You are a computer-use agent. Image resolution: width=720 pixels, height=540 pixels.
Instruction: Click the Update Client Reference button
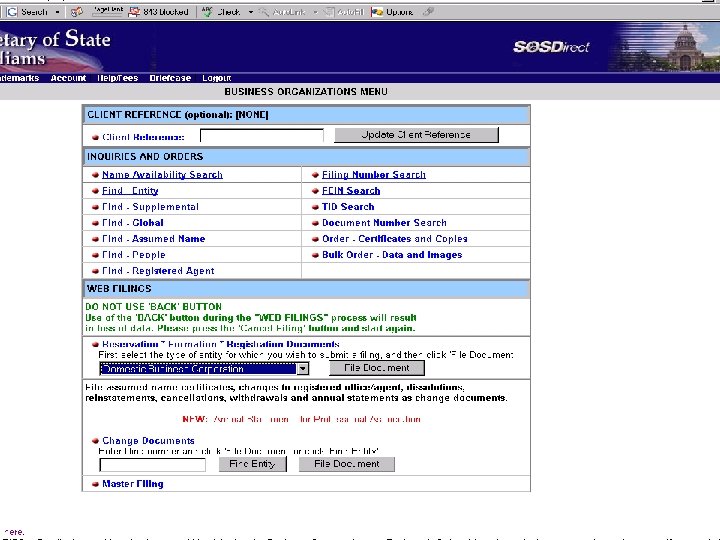point(416,135)
